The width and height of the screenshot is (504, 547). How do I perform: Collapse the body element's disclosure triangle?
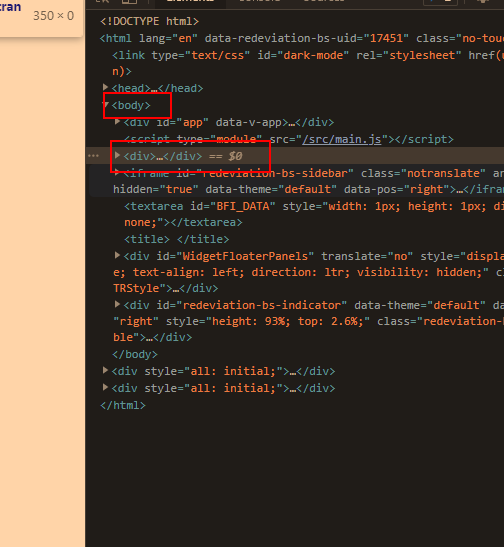(x=106, y=104)
